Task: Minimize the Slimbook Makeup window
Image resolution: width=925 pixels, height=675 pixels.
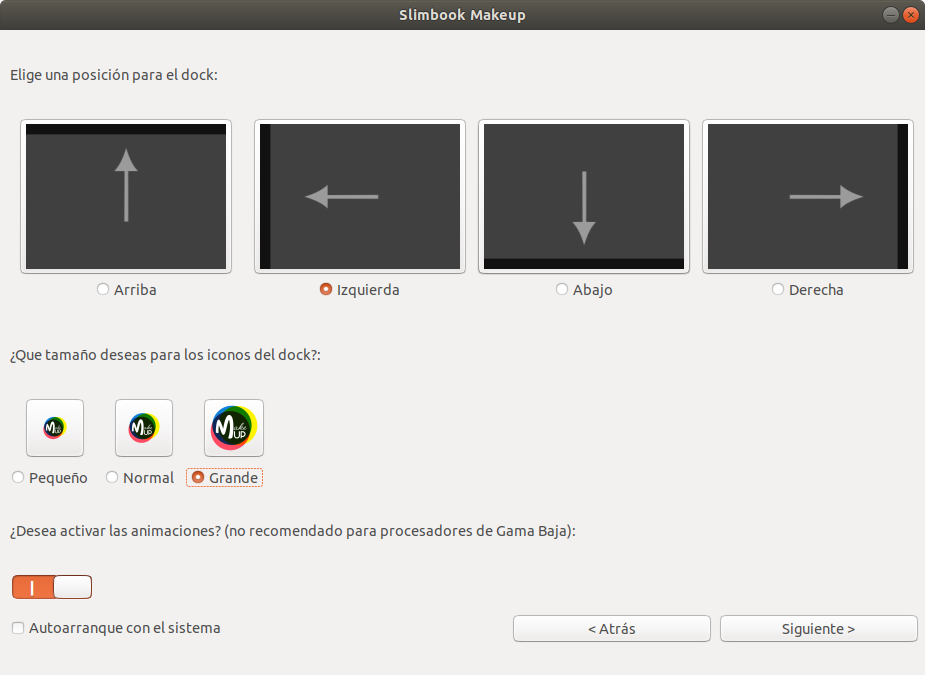Action: (x=890, y=15)
